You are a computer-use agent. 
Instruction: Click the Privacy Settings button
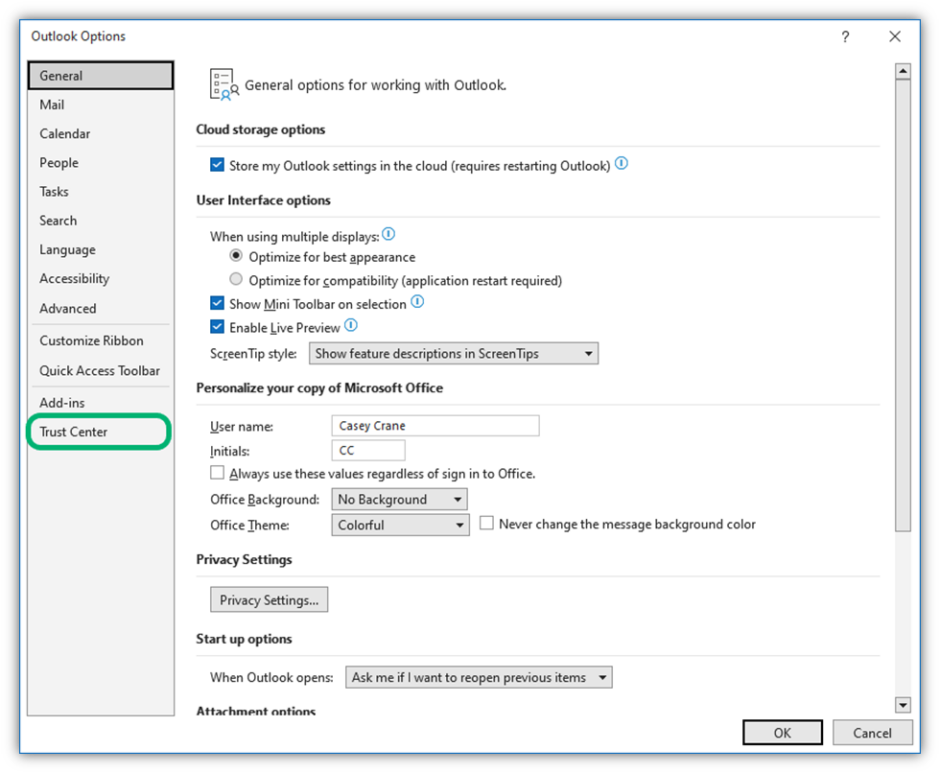(268, 599)
